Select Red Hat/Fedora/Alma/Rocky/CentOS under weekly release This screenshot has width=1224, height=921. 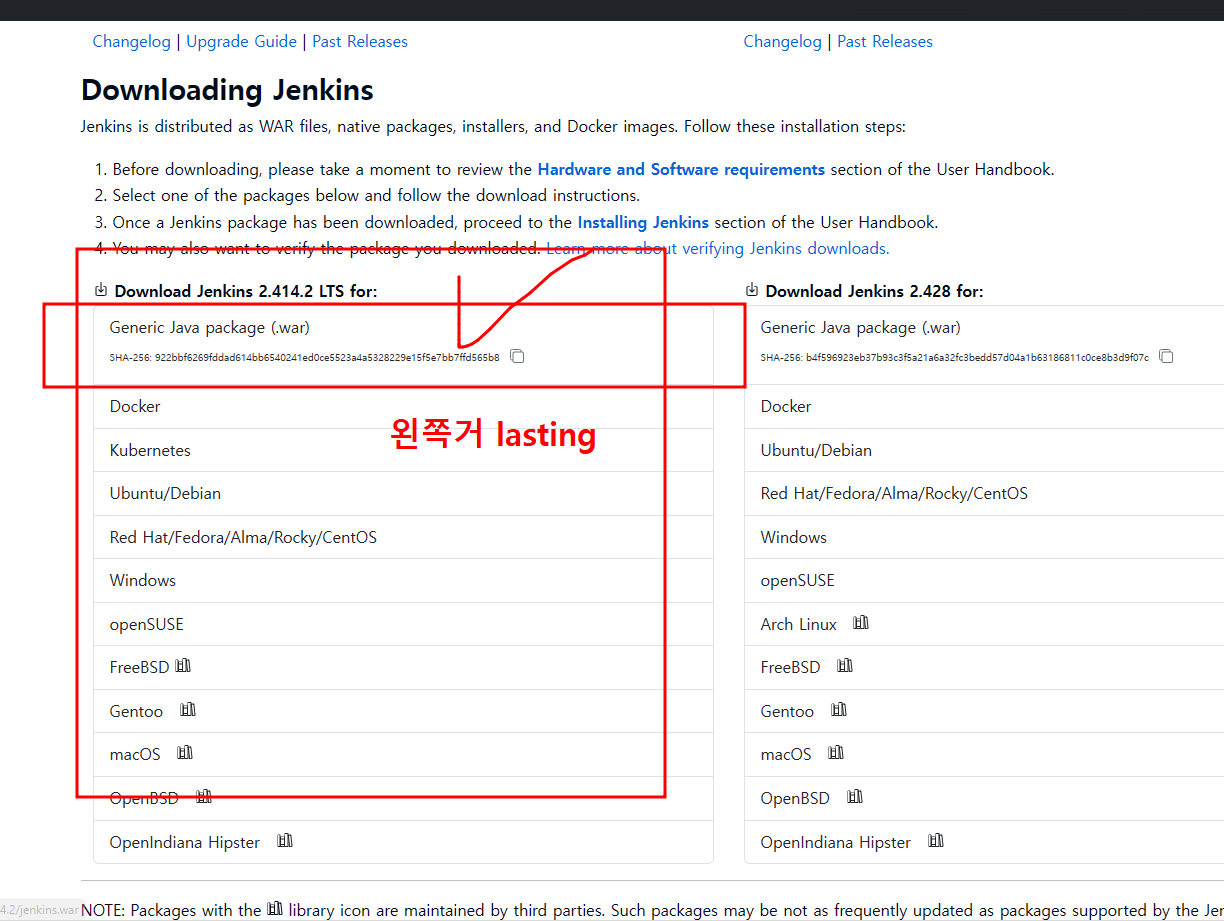coord(984,493)
